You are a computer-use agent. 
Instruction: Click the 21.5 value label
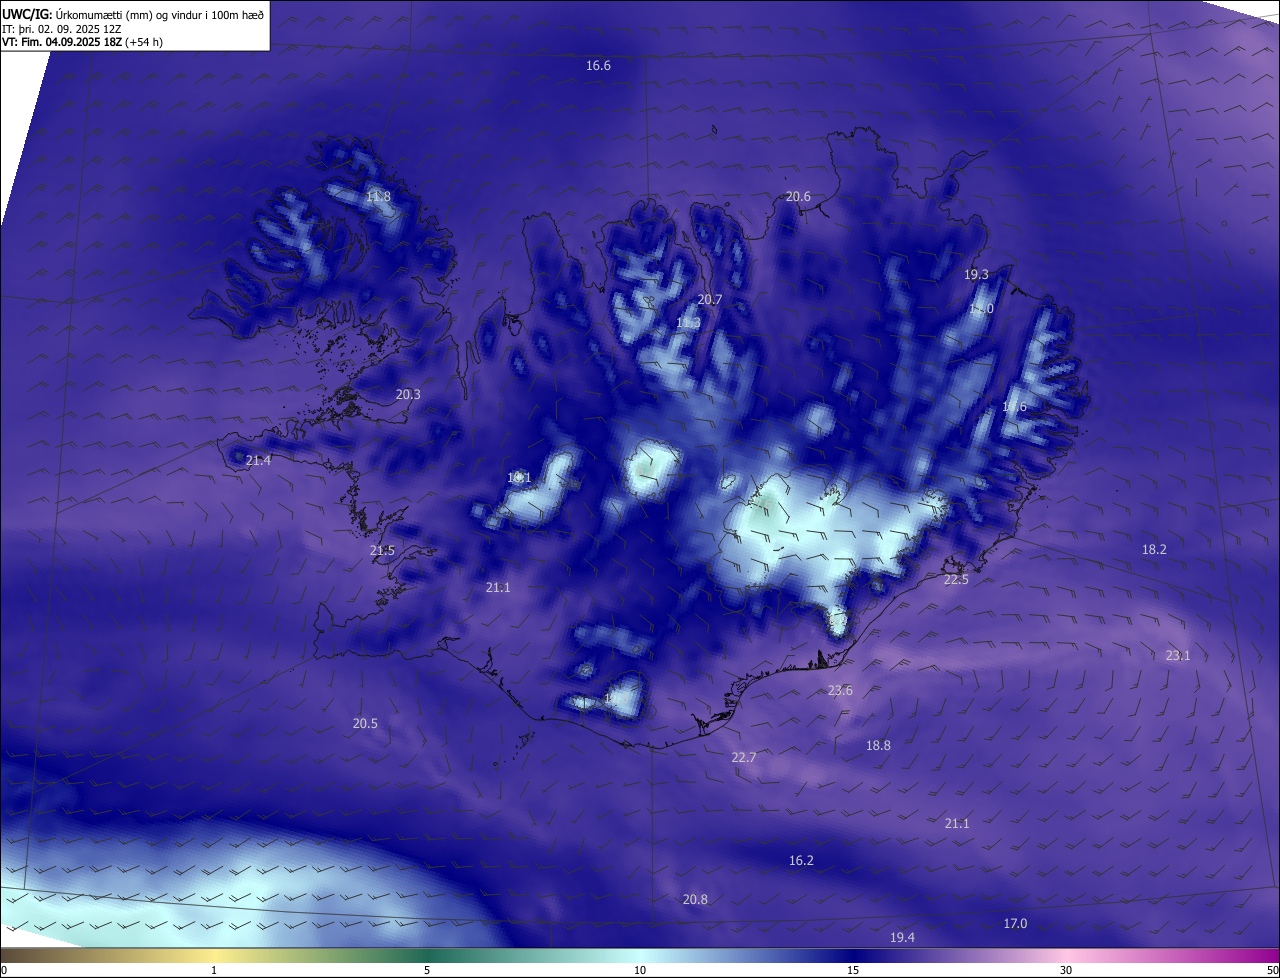(x=382, y=550)
